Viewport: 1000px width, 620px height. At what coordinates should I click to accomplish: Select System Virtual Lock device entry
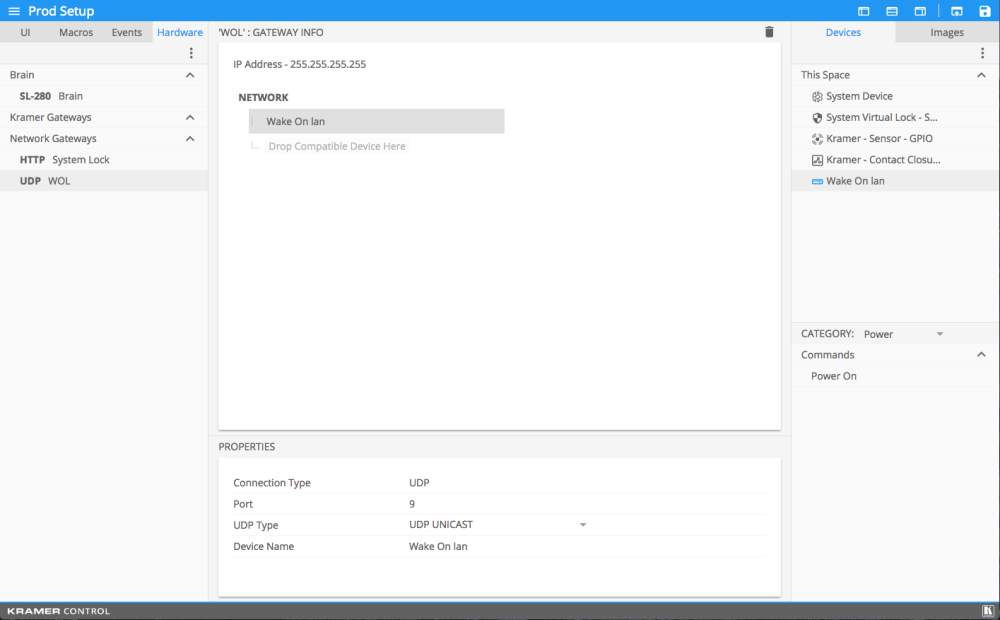click(895, 117)
